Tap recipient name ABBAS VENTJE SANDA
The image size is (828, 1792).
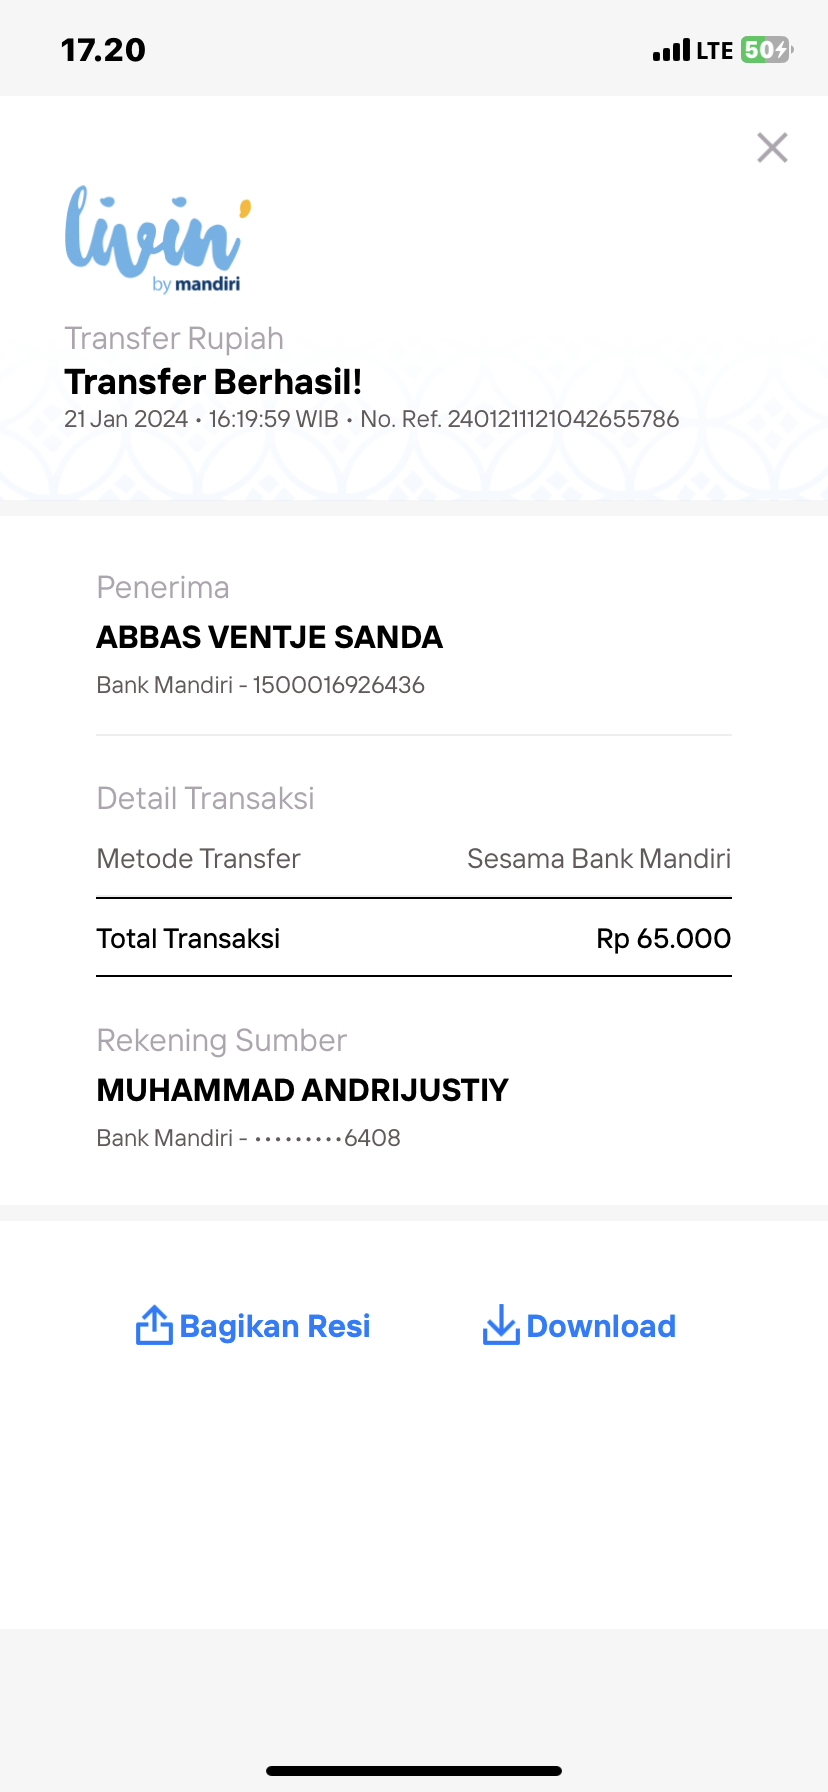coord(269,637)
